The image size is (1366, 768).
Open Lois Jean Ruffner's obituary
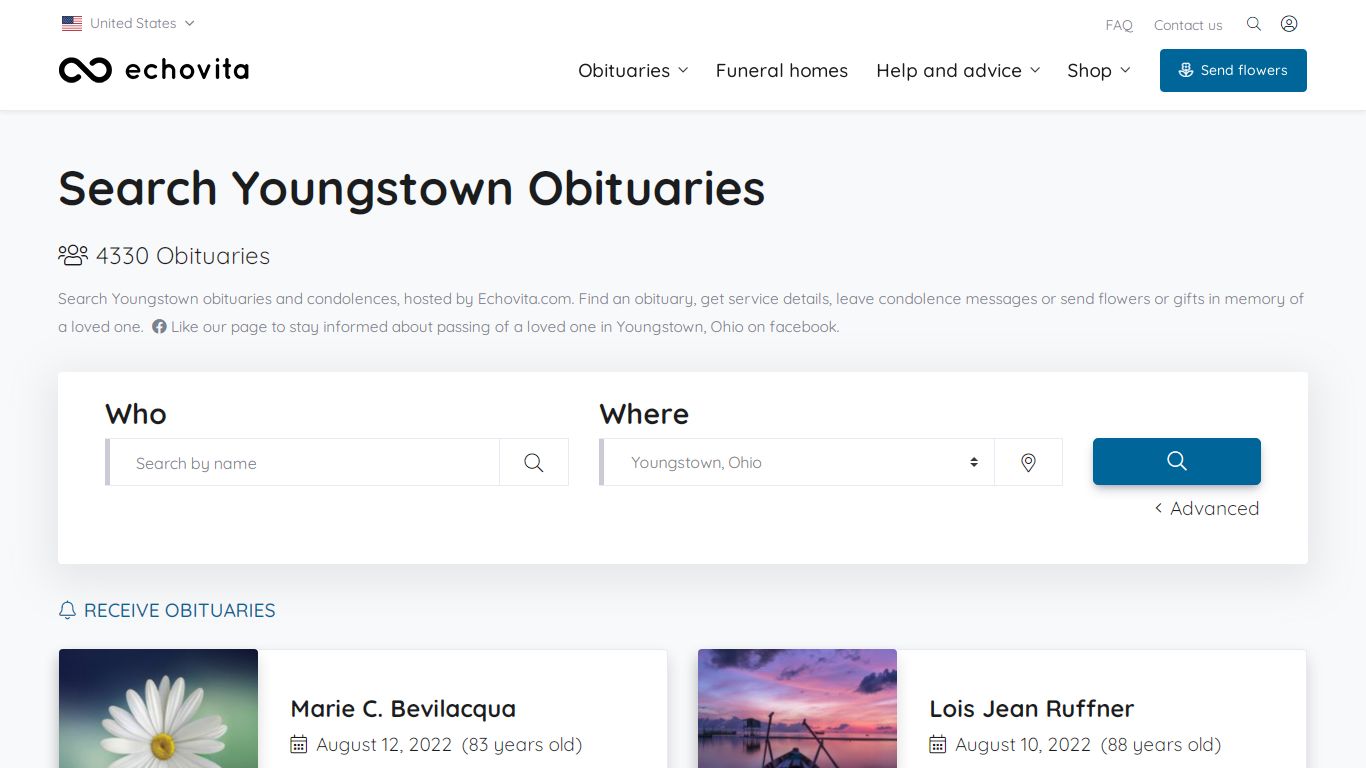click(x=1032, y=708)
